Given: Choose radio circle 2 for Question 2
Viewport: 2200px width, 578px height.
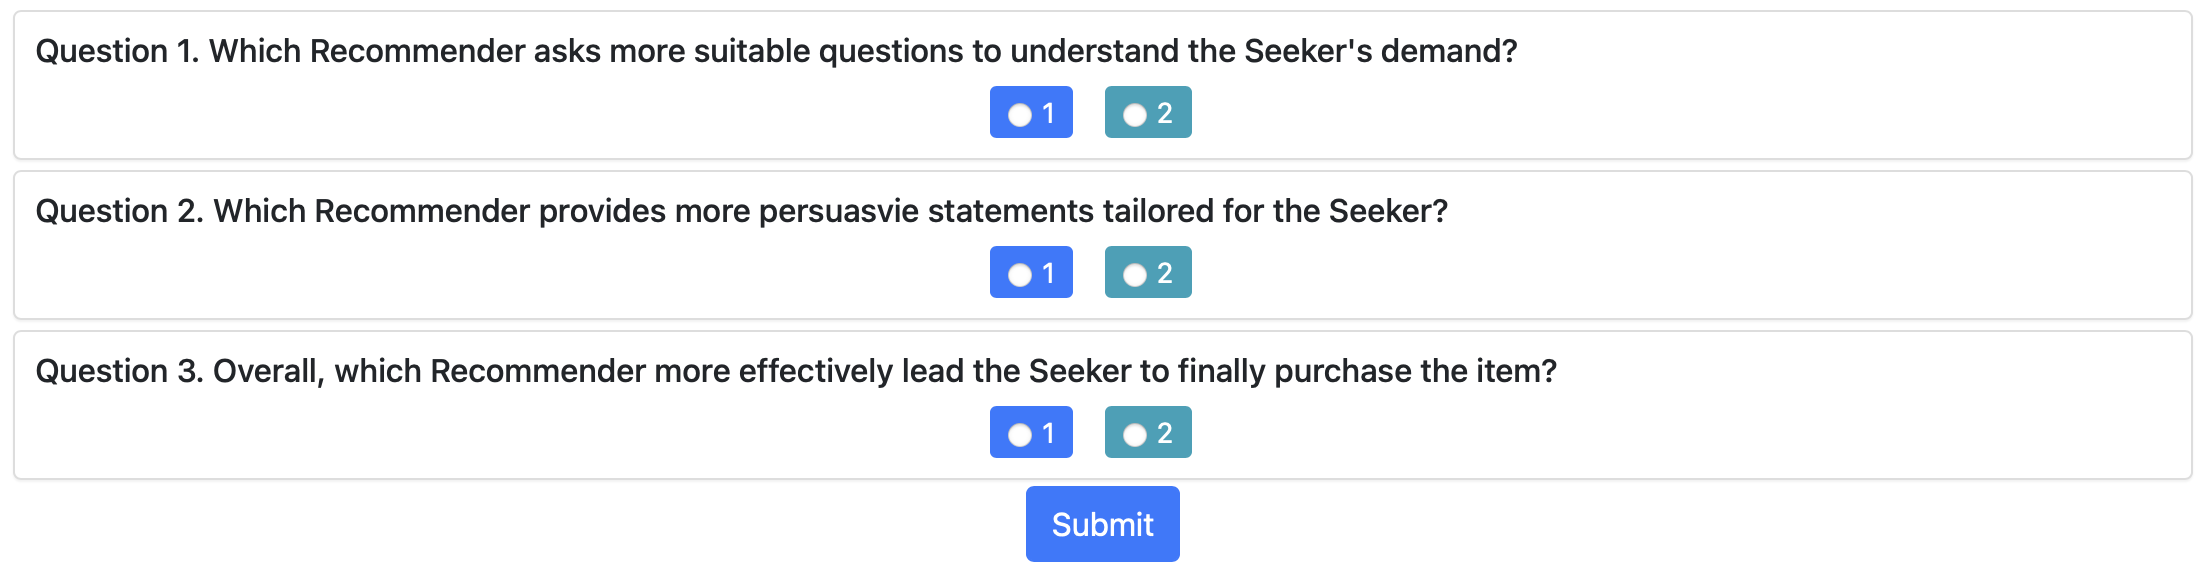Looking at the screenshot, I should pos(1135,275).
